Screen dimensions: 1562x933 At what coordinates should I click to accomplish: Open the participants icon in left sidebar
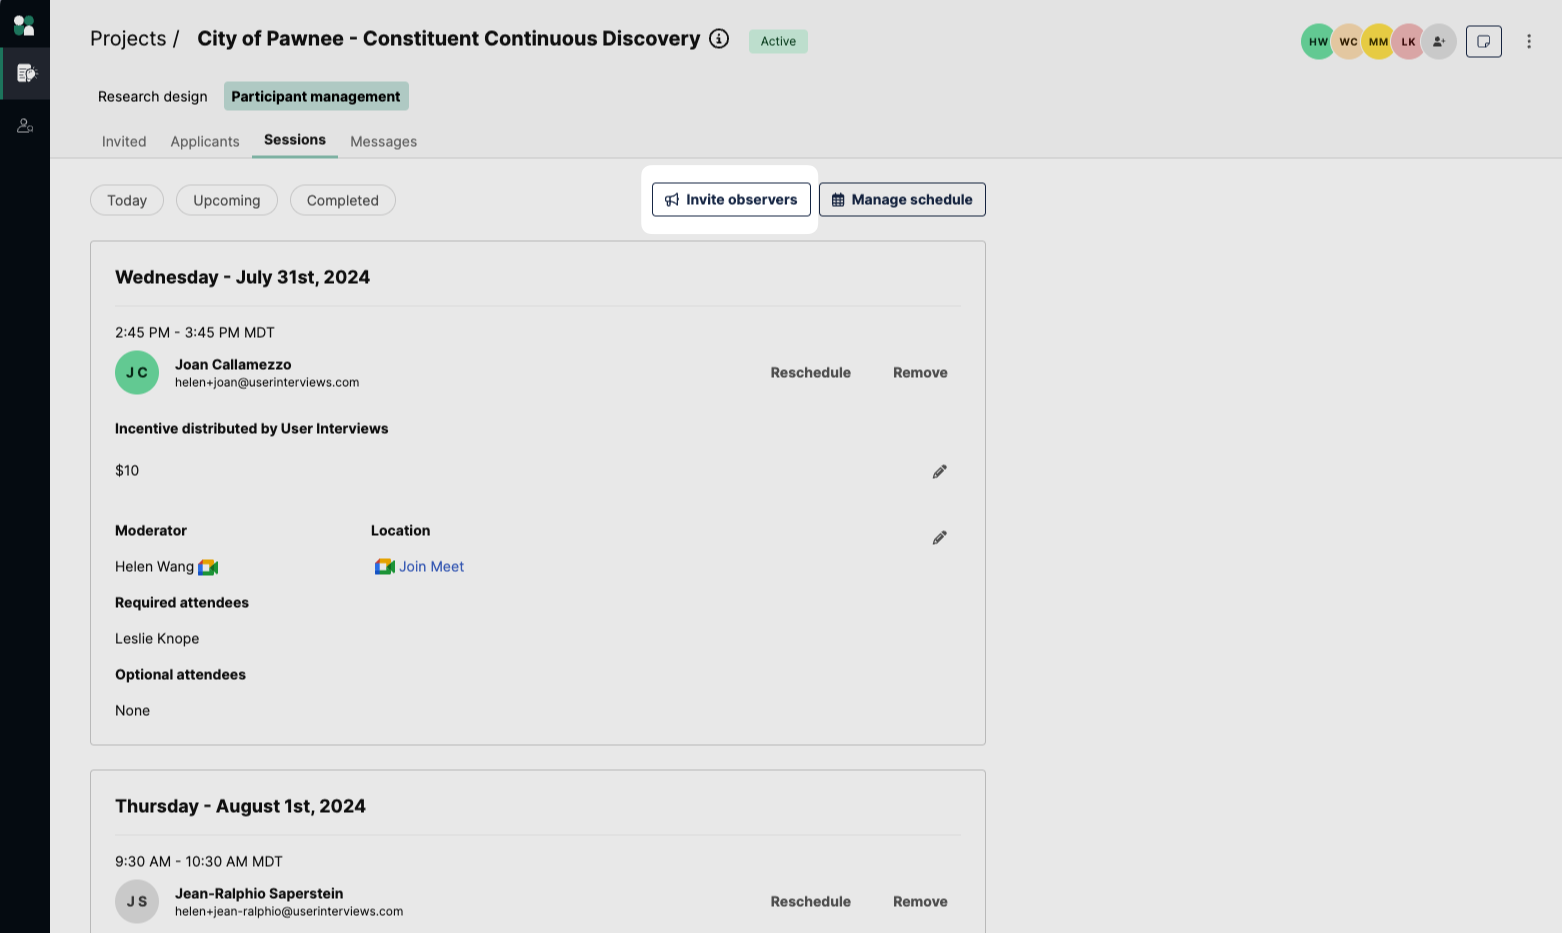coord(25,126)
